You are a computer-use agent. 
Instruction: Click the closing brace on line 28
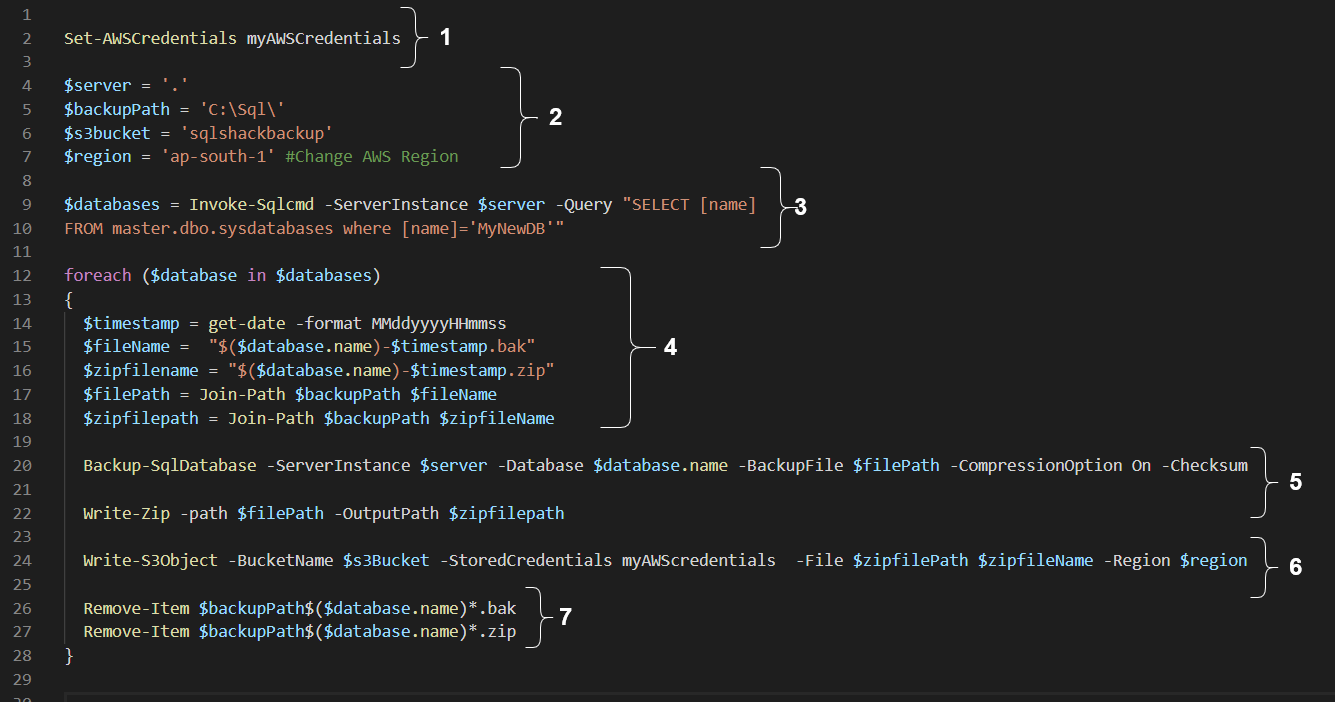69,656
